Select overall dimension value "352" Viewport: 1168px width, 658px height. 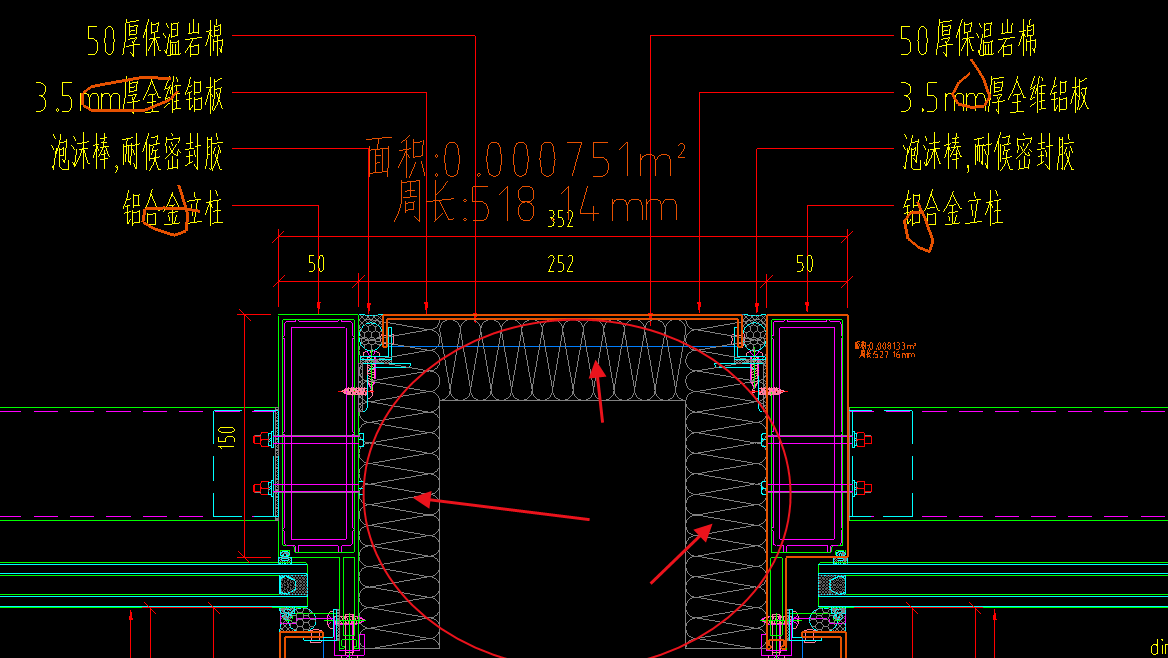(x=560, y=218)
